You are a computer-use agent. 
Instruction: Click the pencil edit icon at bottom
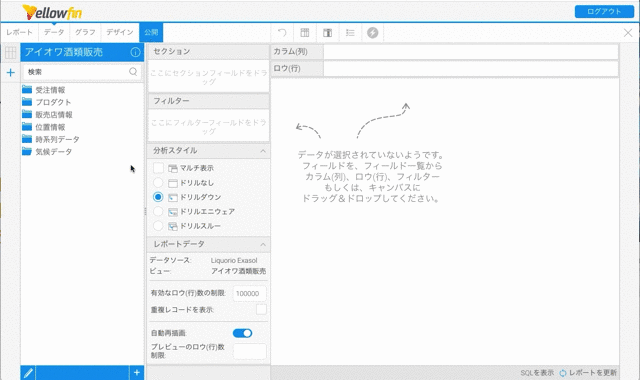(28, 373)
